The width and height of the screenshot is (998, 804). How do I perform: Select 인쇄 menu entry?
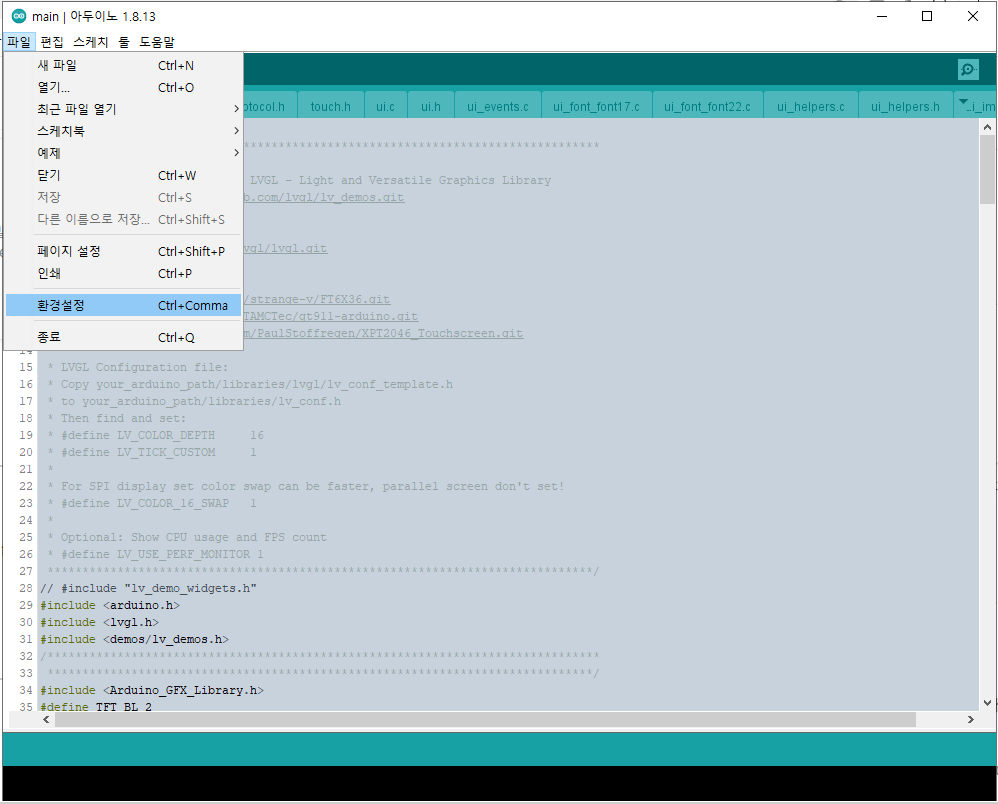pyautogui.click(x=123, y=273)
